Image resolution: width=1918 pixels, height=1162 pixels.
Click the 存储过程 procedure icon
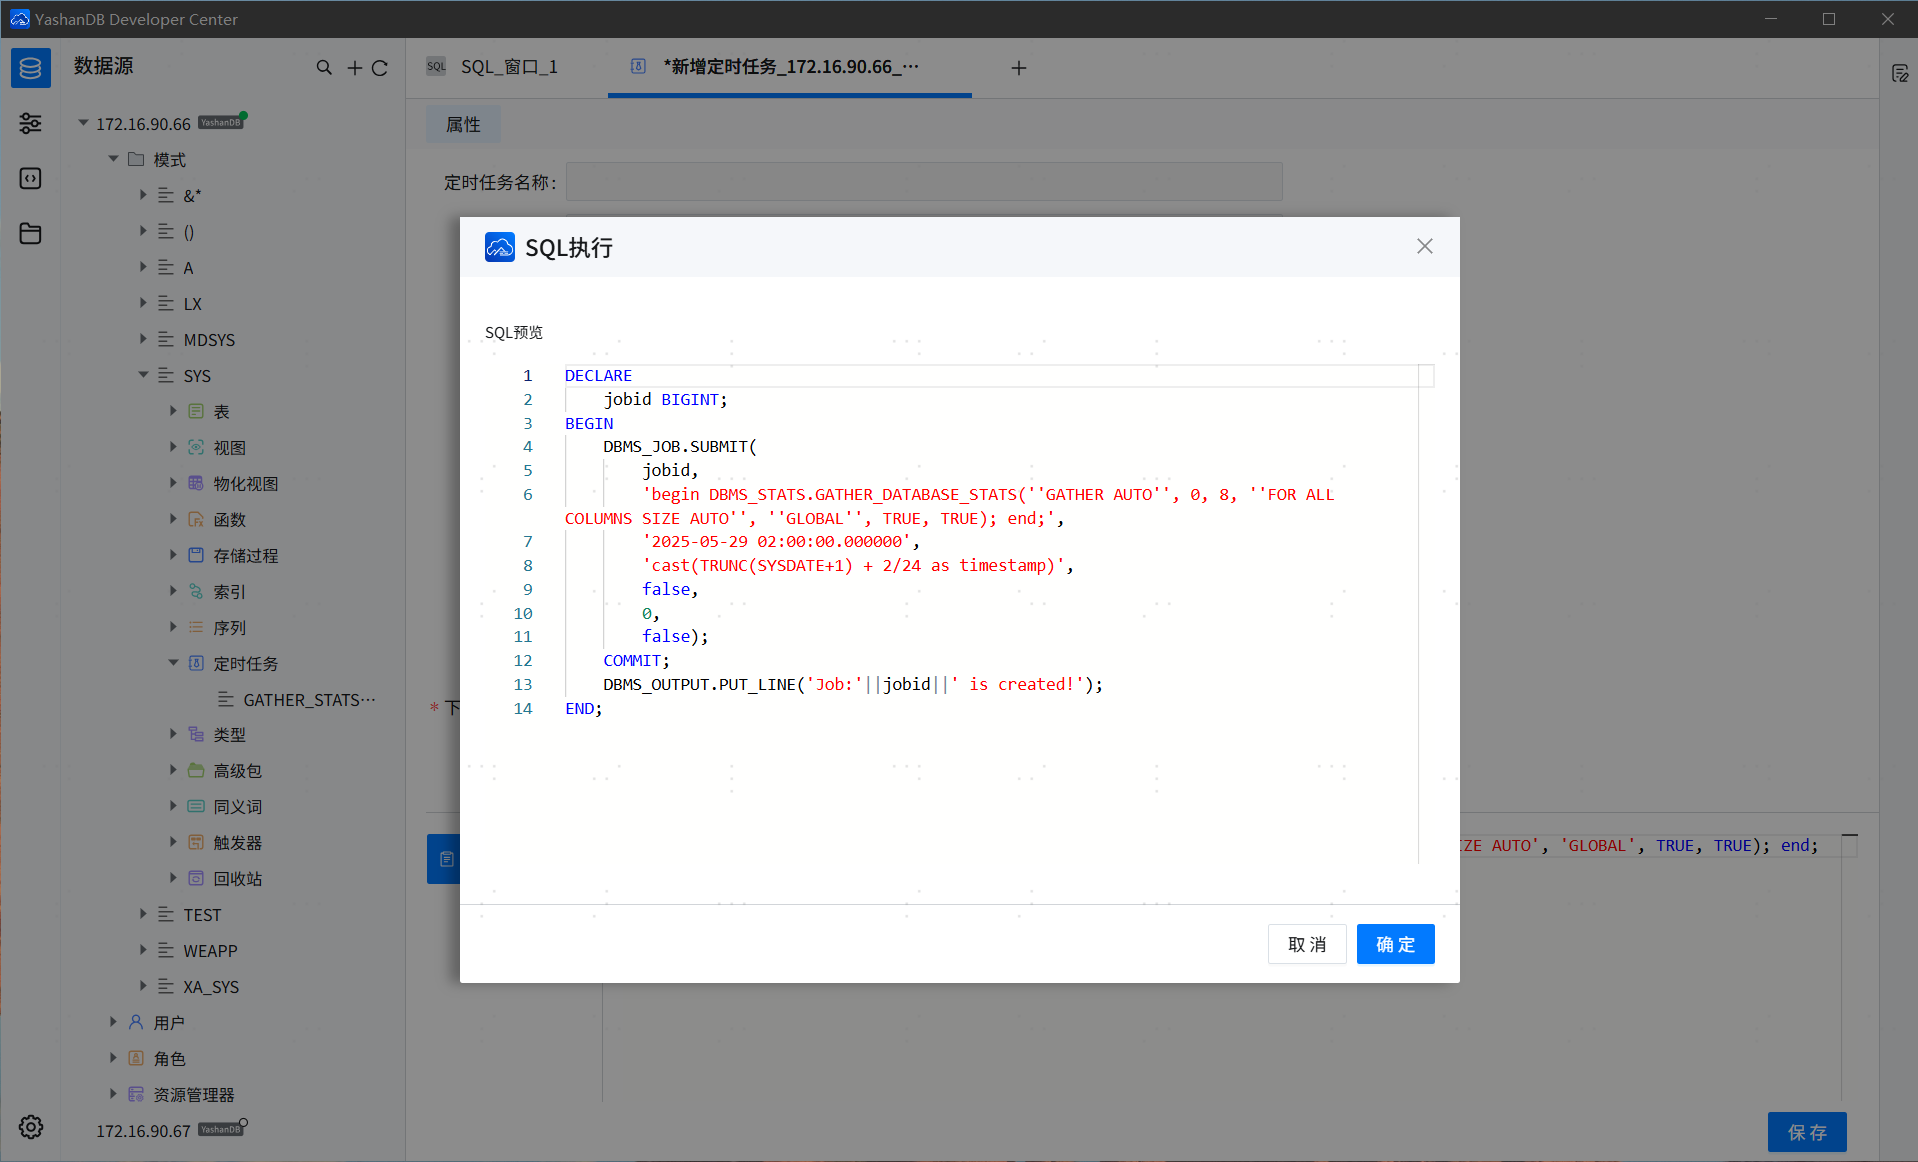click(x=196, y=555)
